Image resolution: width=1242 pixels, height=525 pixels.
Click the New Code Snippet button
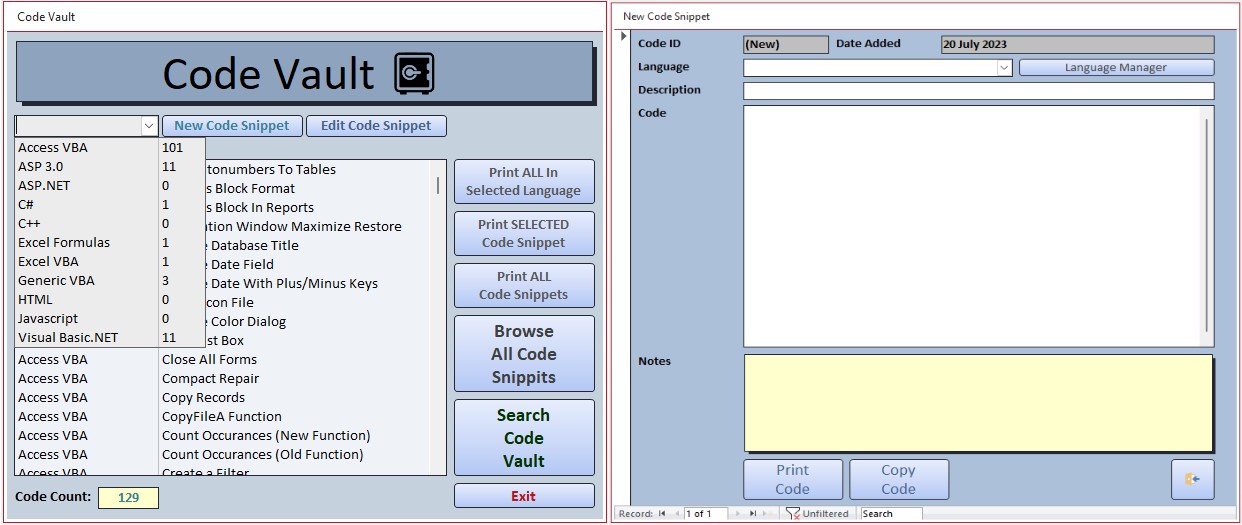tap(231, 126)
